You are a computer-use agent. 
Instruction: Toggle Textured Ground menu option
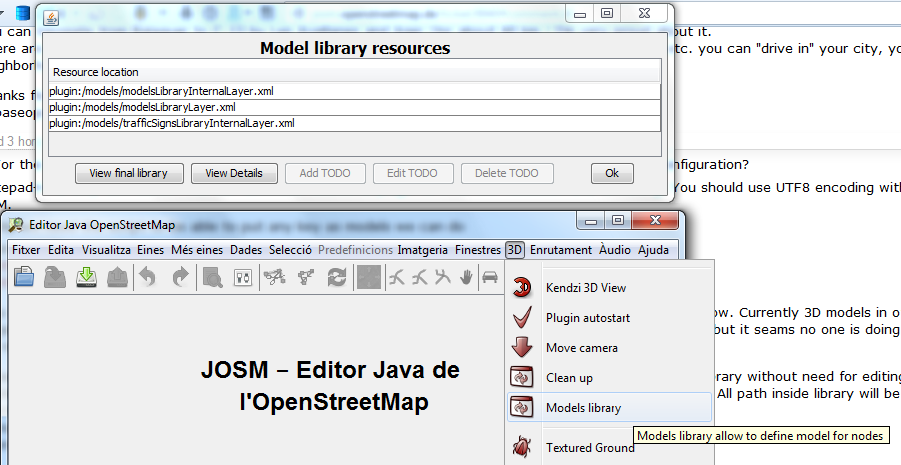click(x=589, y=448)
